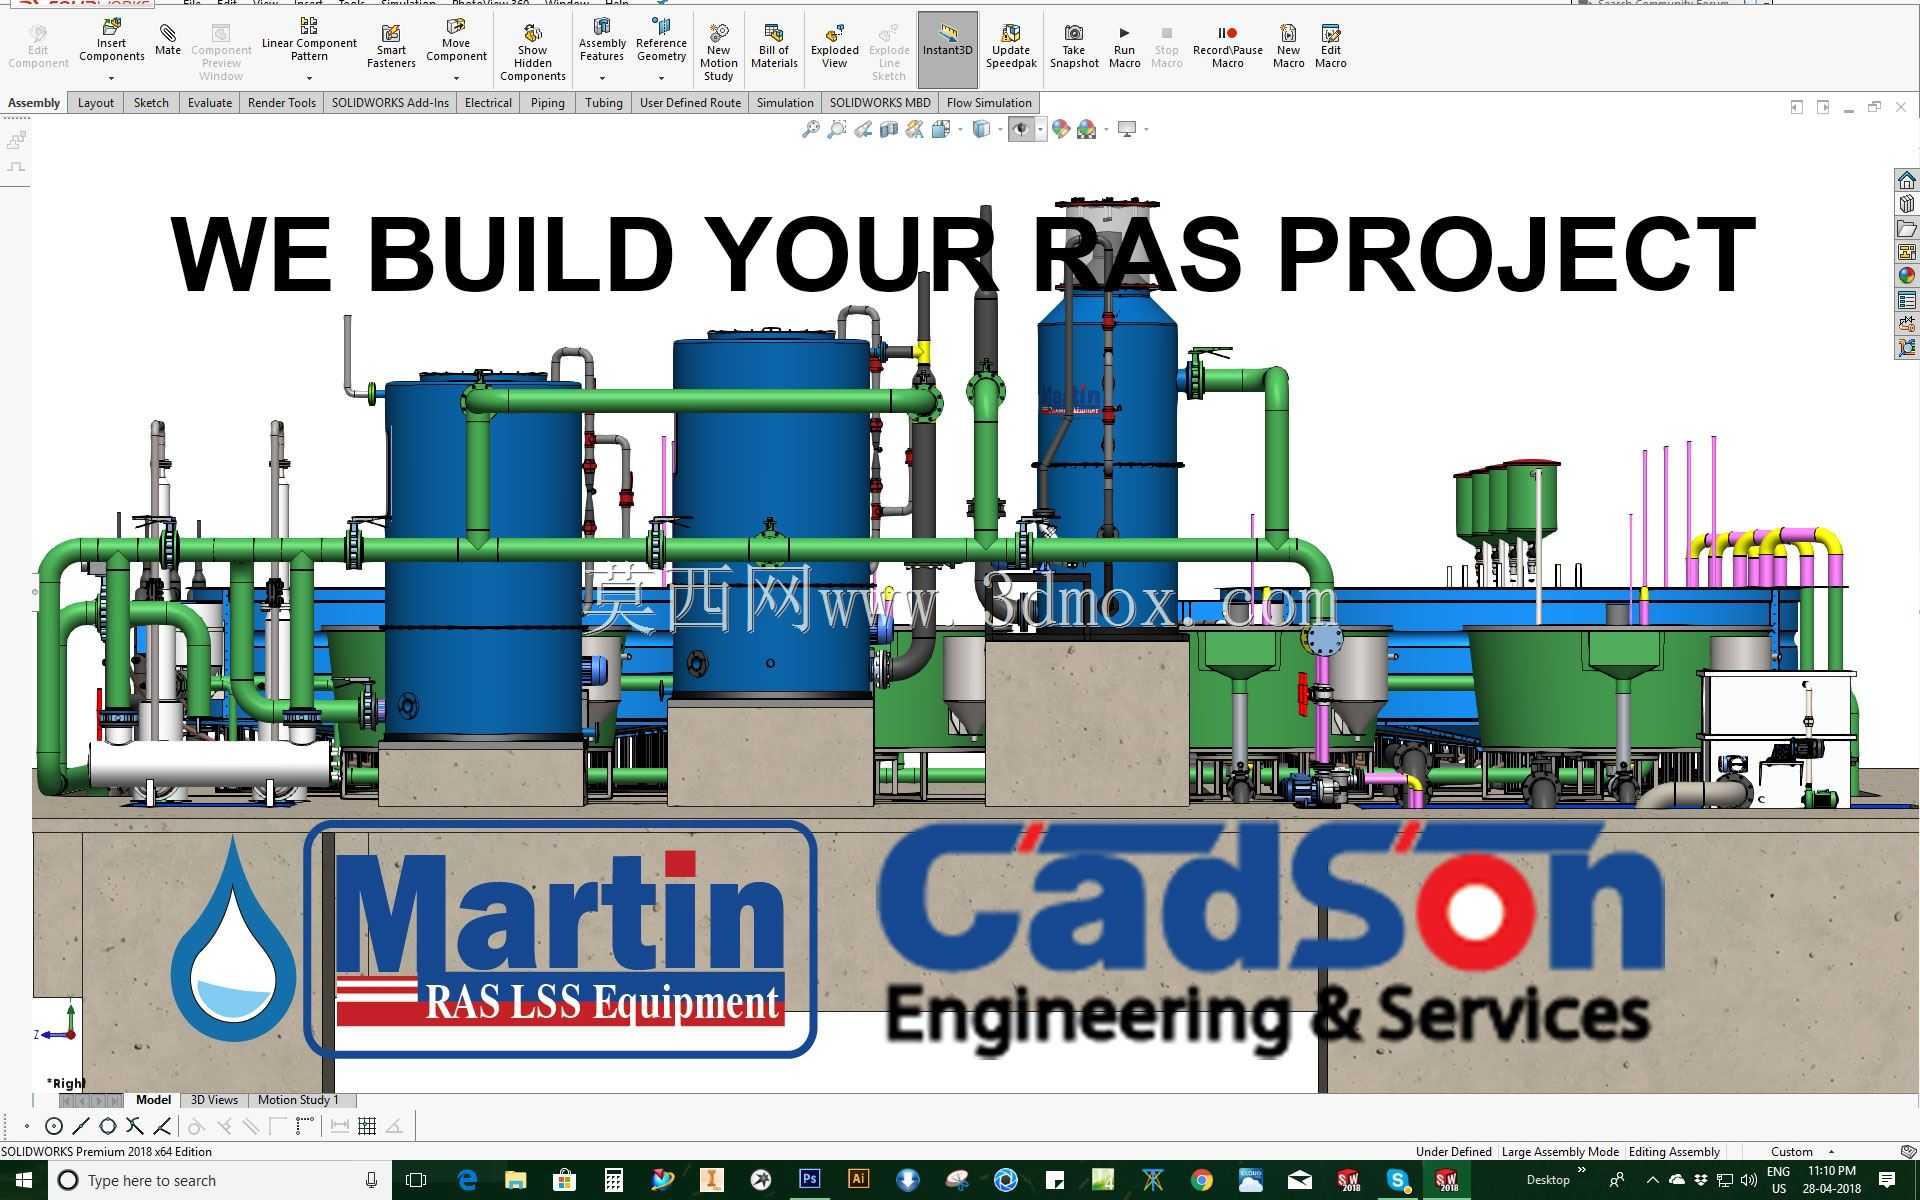Activate the Move Component tool
Image resolution: width=1920 pixels, height=1200 pixels.
coord(456,41)
